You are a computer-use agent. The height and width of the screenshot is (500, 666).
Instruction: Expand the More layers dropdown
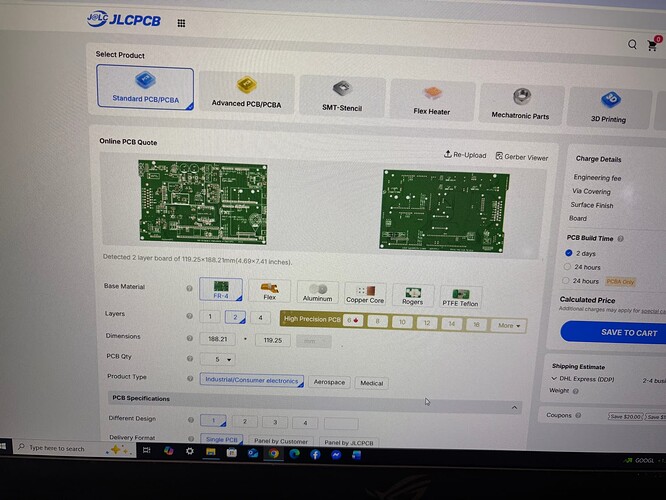(508, 325)
